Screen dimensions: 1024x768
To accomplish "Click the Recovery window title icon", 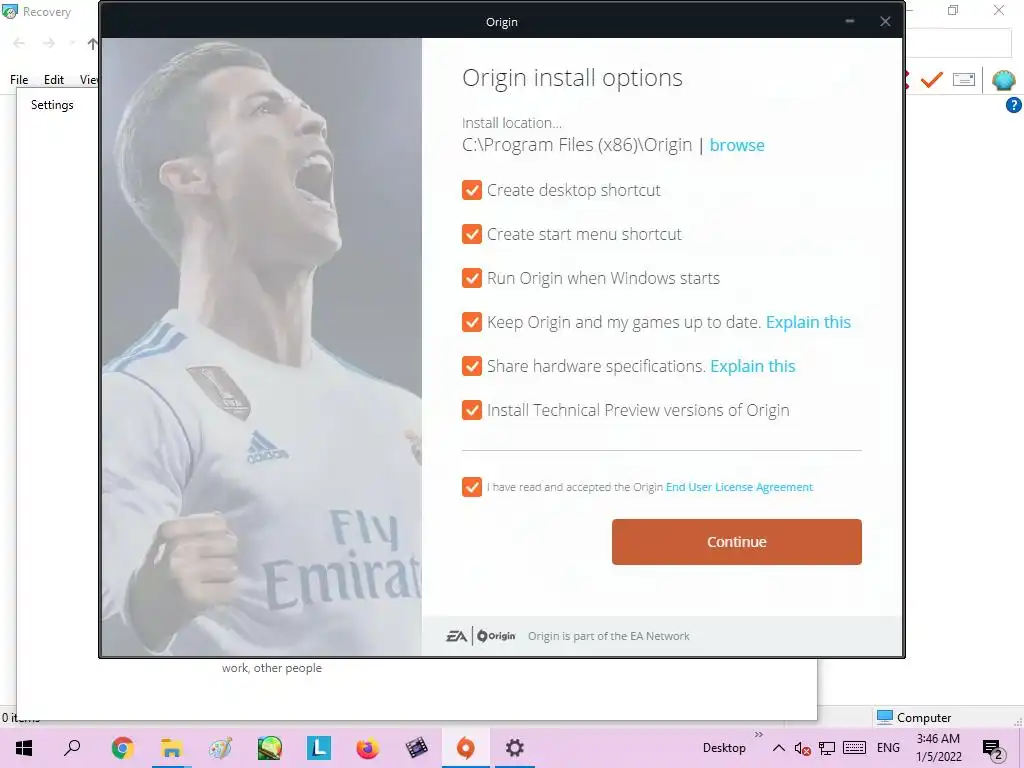I will [x=9, y=12].
